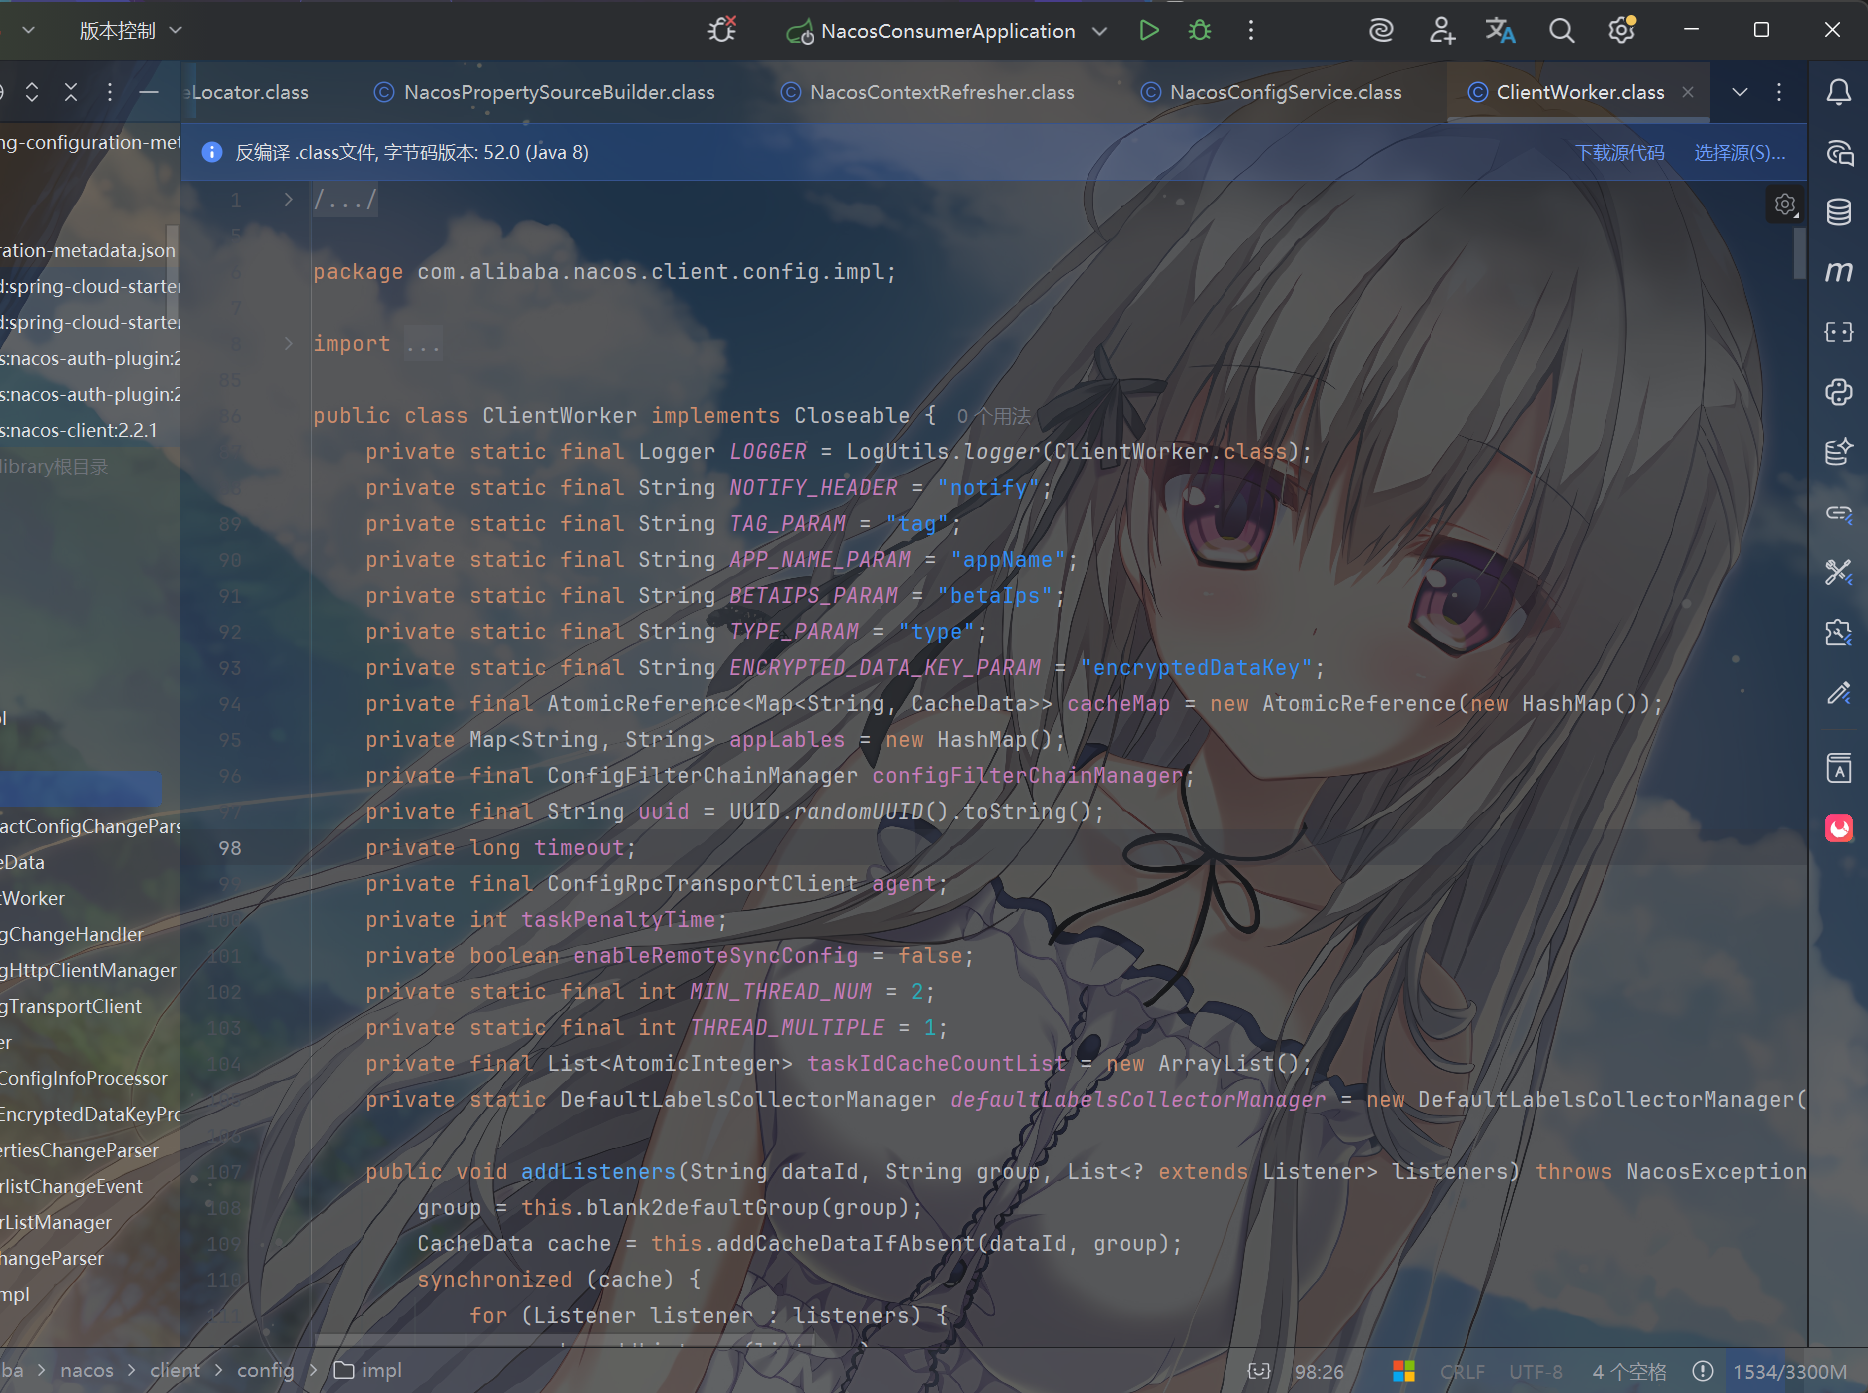Viewport: 1868px width, 1393px height.
Task: Open the link-style tool window icon in right sidebar
Action: tap(1838, 513)
